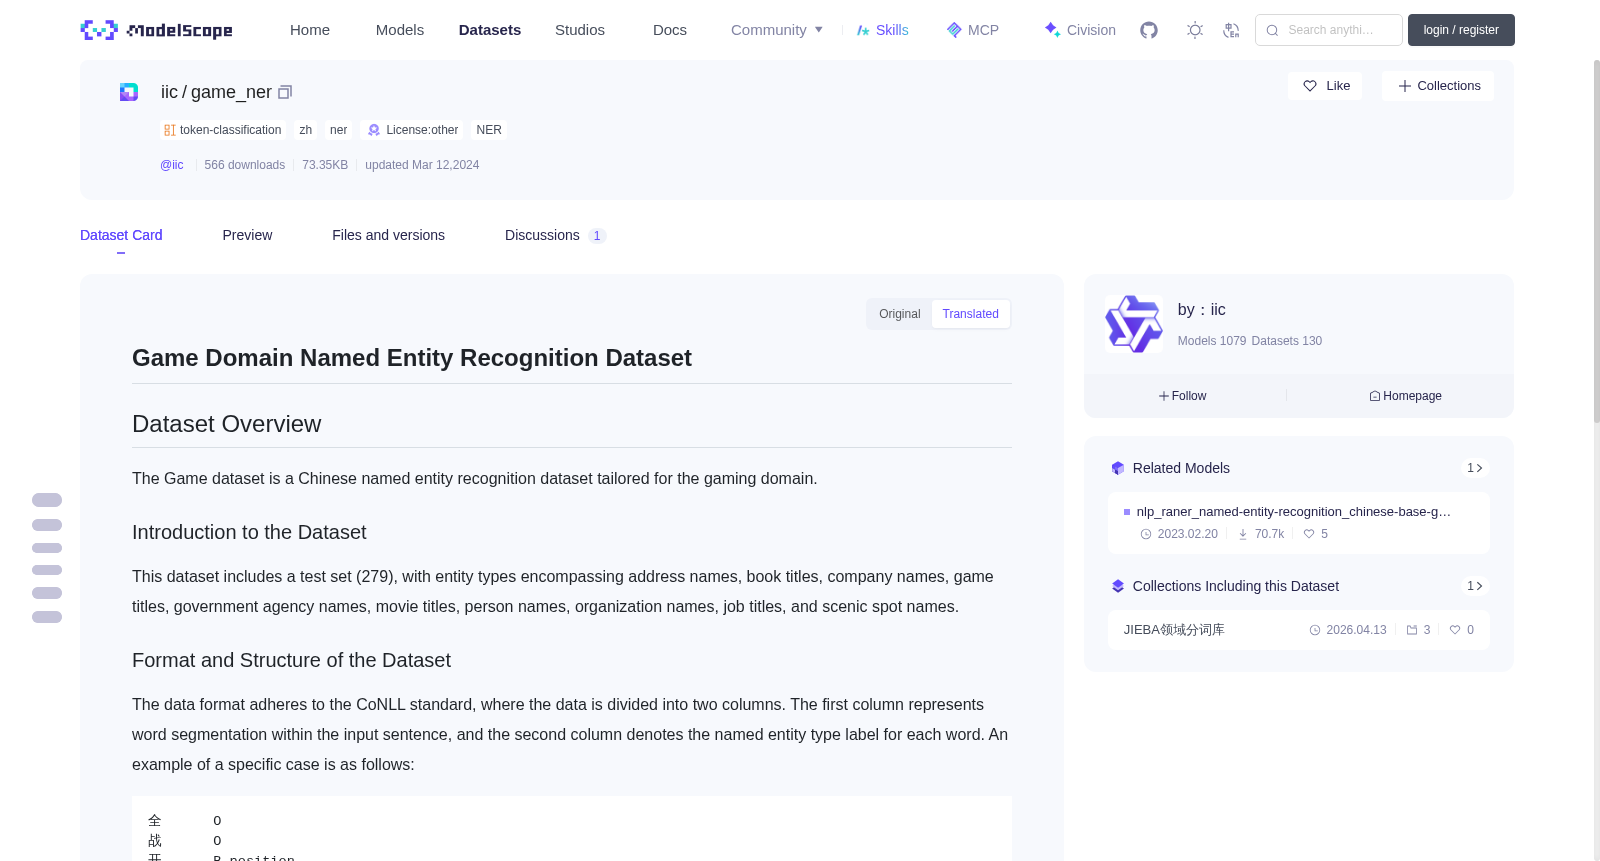Click the @iic owner link
This screenshot has width=1600, height=861.
pyautogui.click(x=172, y=165)
